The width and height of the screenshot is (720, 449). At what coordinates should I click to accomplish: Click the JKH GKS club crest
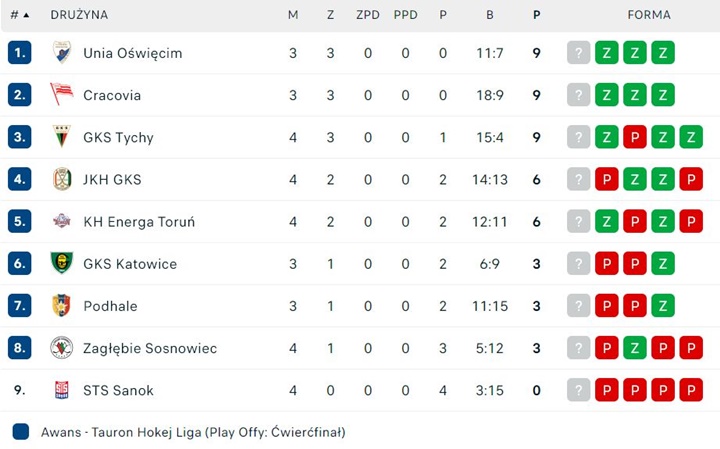pos(62,179)
